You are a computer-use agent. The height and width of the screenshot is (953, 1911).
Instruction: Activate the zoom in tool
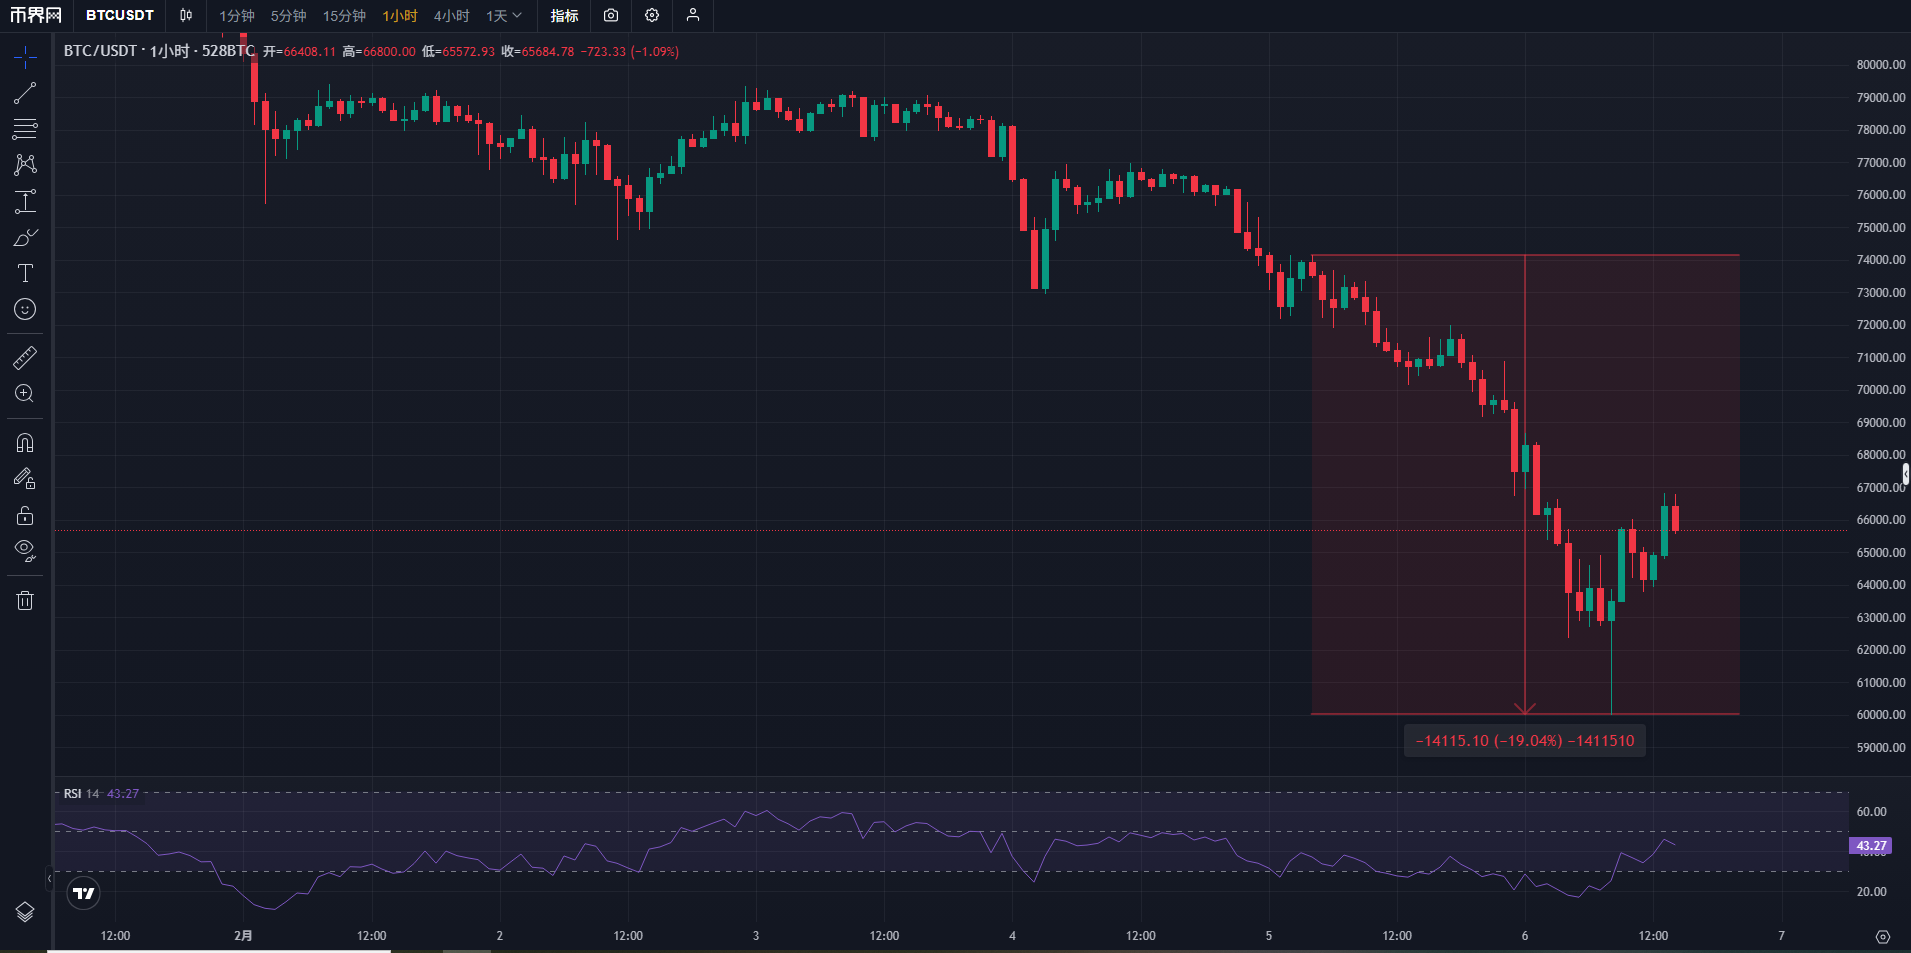25,393
